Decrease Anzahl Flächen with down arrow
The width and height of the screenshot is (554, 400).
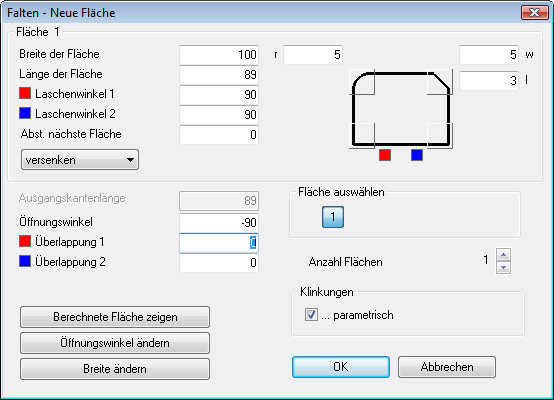click(503, 267)
